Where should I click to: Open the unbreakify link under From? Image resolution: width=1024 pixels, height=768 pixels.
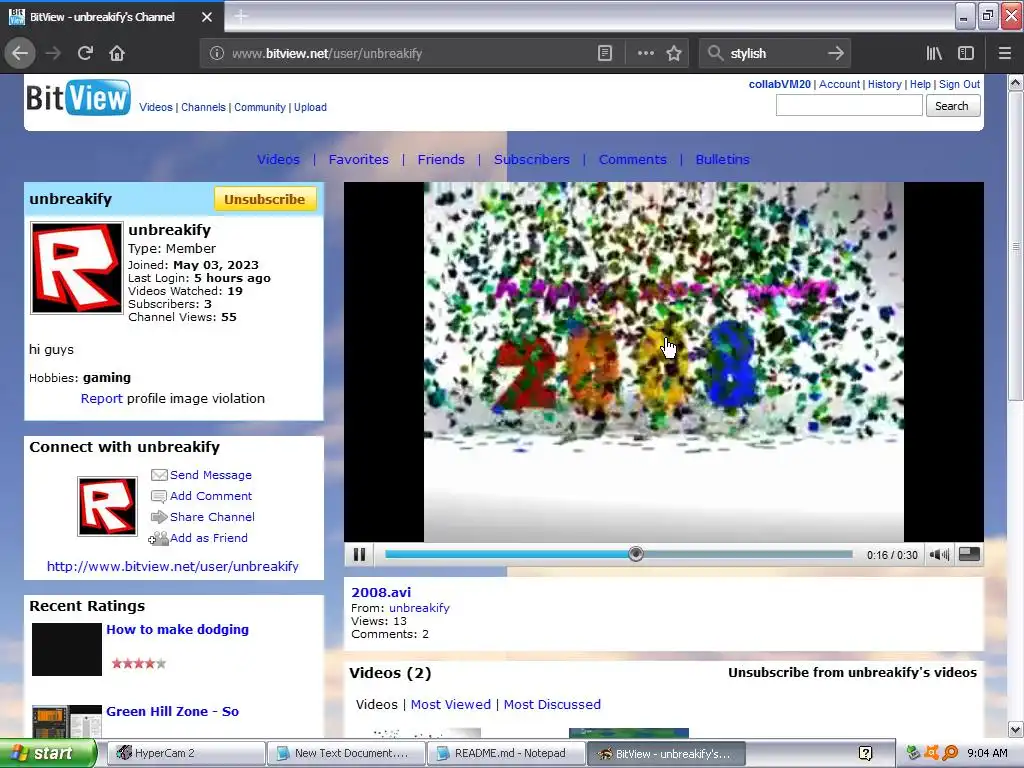419,608
